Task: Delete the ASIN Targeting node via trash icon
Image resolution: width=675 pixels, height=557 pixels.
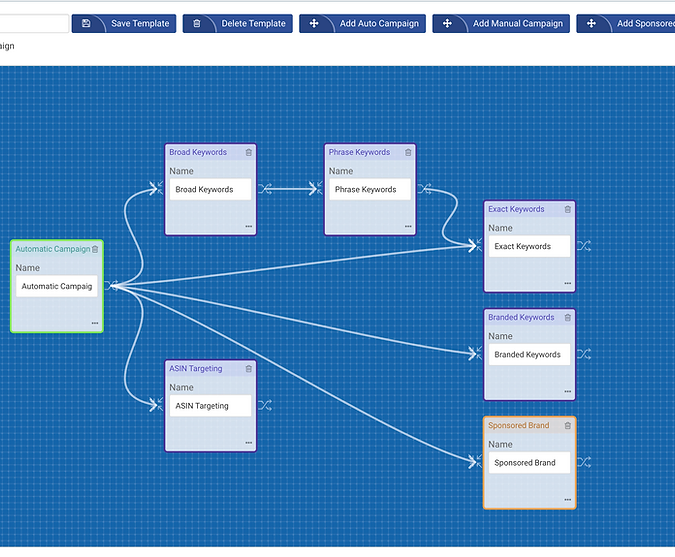Action: click(249, 369)
